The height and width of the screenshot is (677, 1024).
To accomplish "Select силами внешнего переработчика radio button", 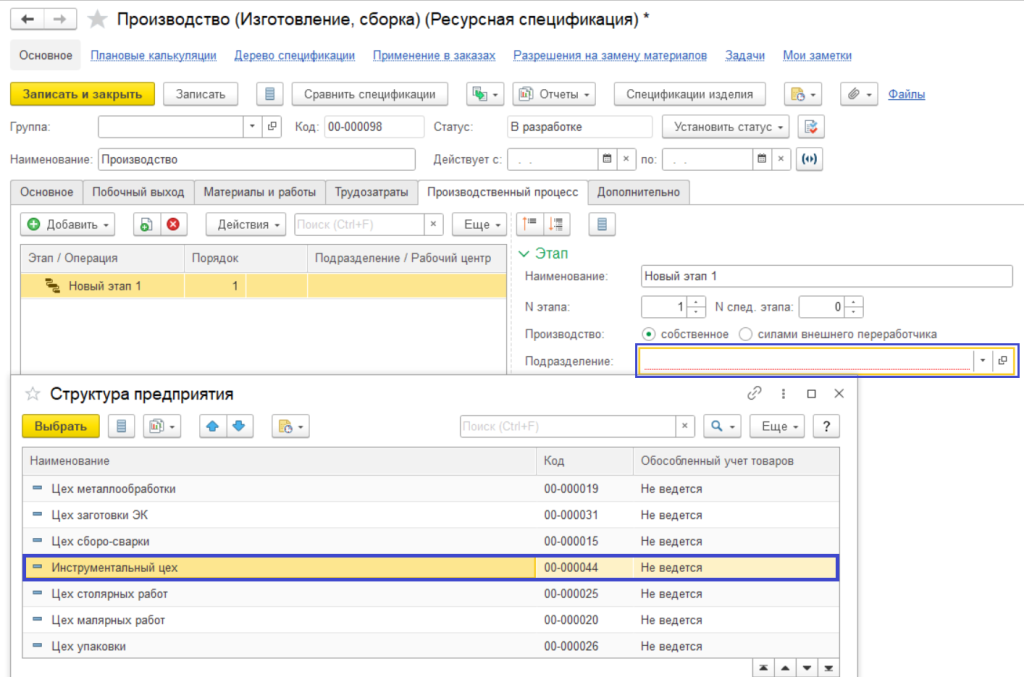I will [x=745, y=334].
